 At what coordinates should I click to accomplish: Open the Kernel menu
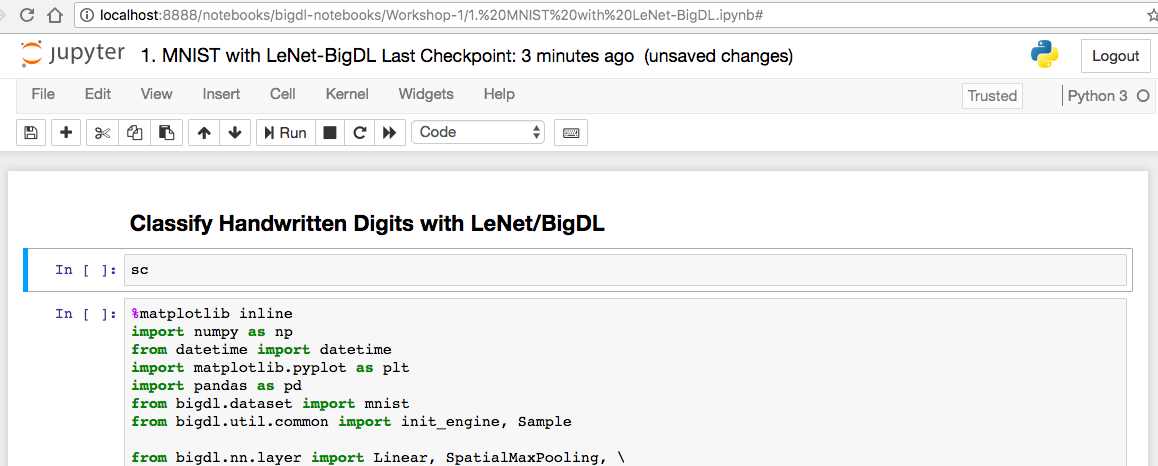pyautogui.click(x=347, y=94)
